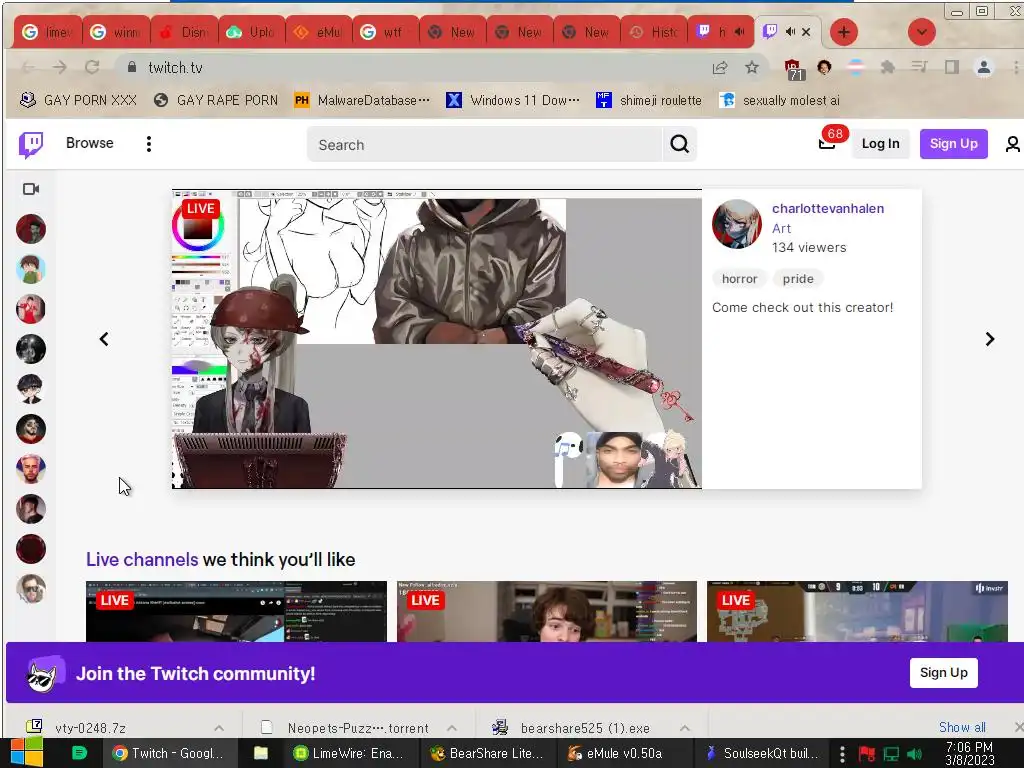This screenshot has height=768, width=1024.
Task: Open File Explorer folder icon in taskbar
Action: [261, 753]
